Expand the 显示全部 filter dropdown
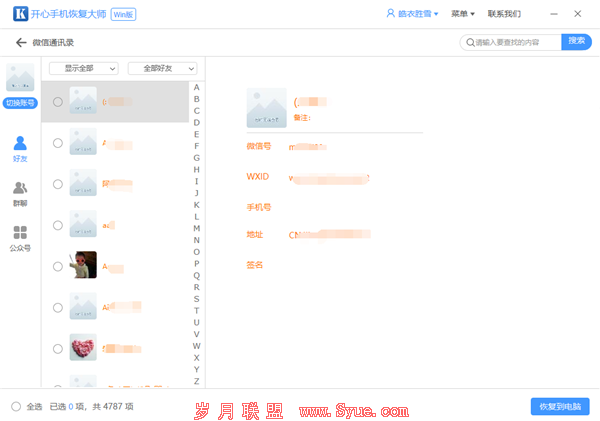The image size is (600, 421). 84,69
